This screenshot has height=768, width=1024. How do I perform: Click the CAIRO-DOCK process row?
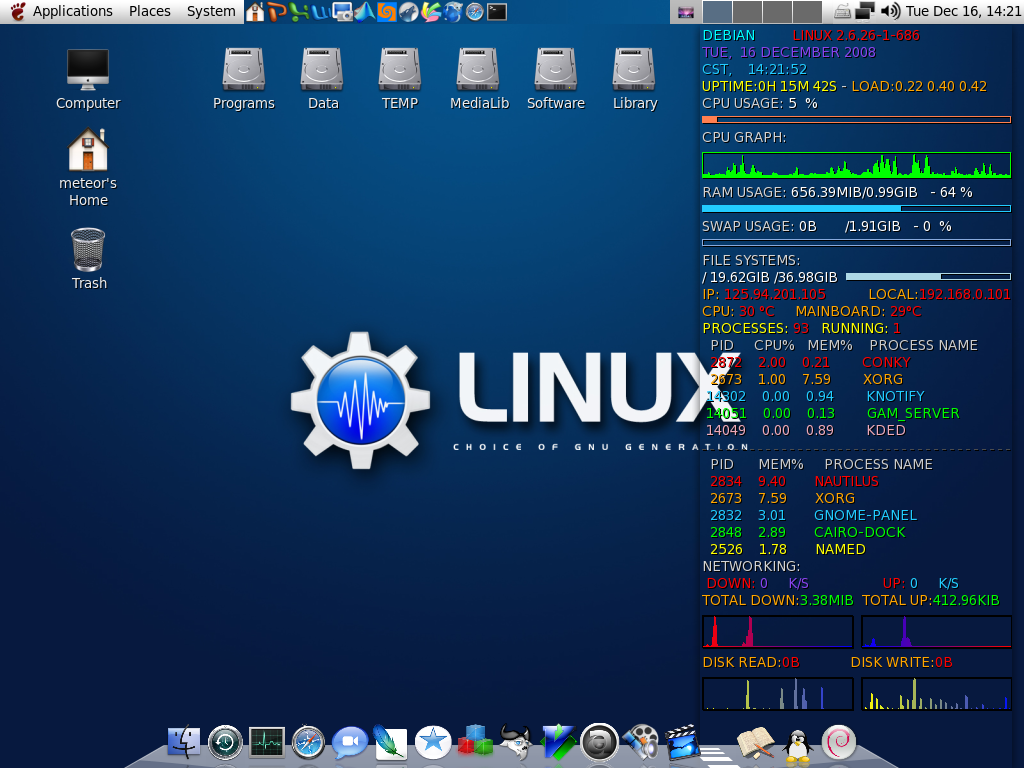[x=808, y=532]
